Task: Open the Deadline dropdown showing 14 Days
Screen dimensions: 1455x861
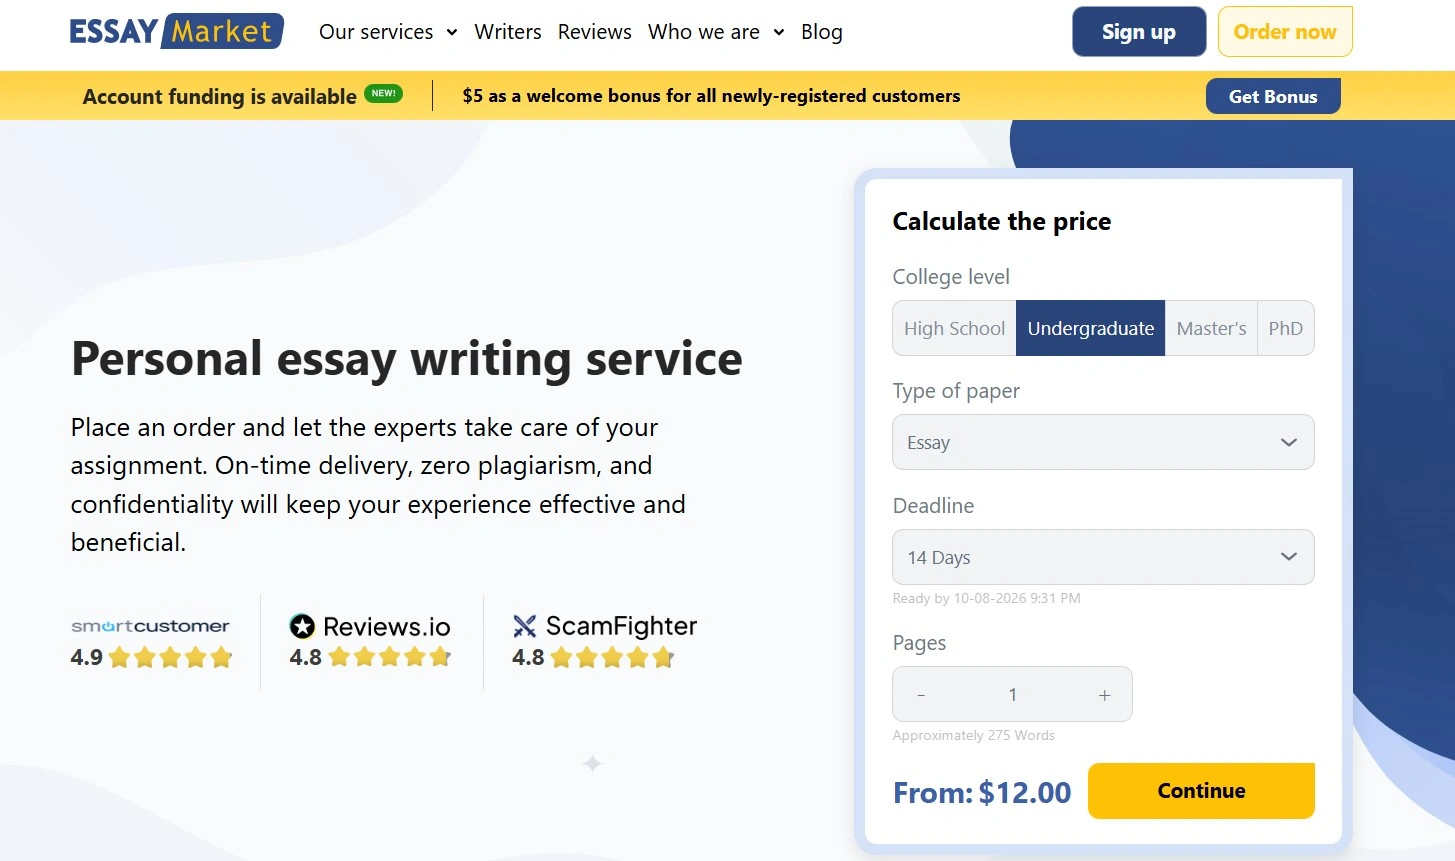Action: pyautogui.click(x=1103, y=557)
